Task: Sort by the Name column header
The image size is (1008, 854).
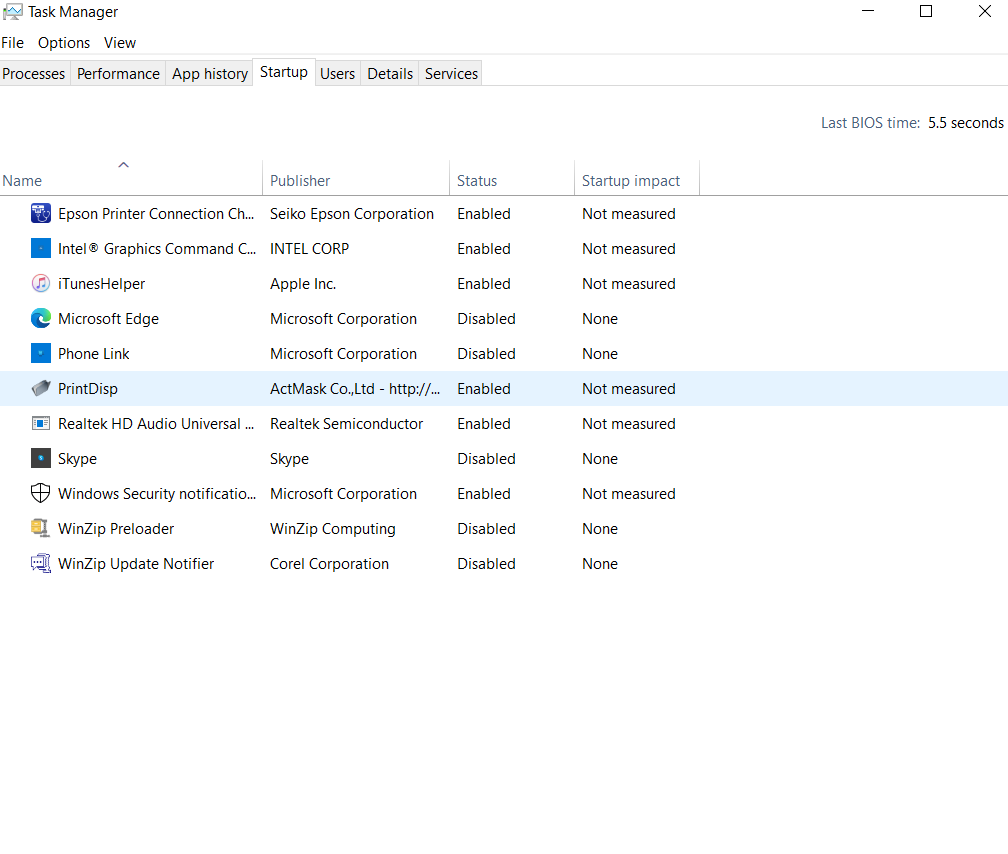Action: tap(131, 177)
